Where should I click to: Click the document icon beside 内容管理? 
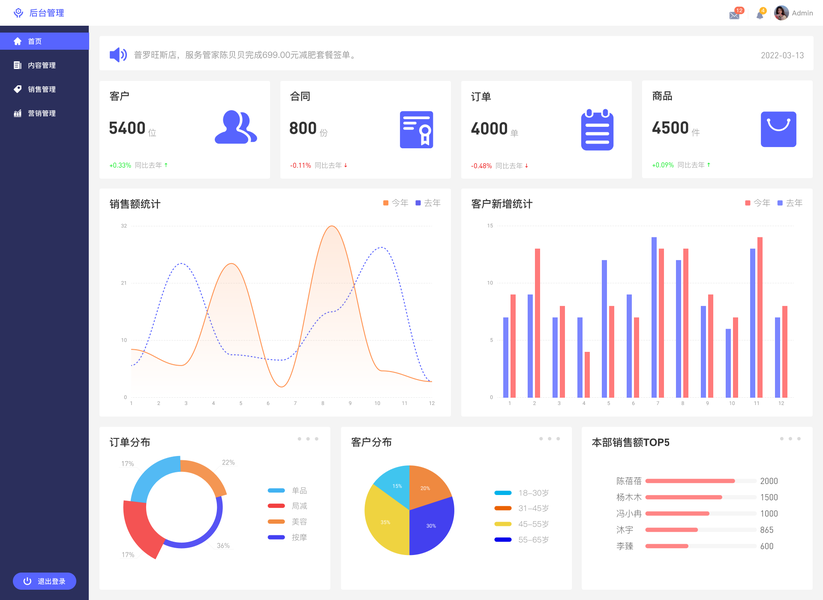coord(17,65)
